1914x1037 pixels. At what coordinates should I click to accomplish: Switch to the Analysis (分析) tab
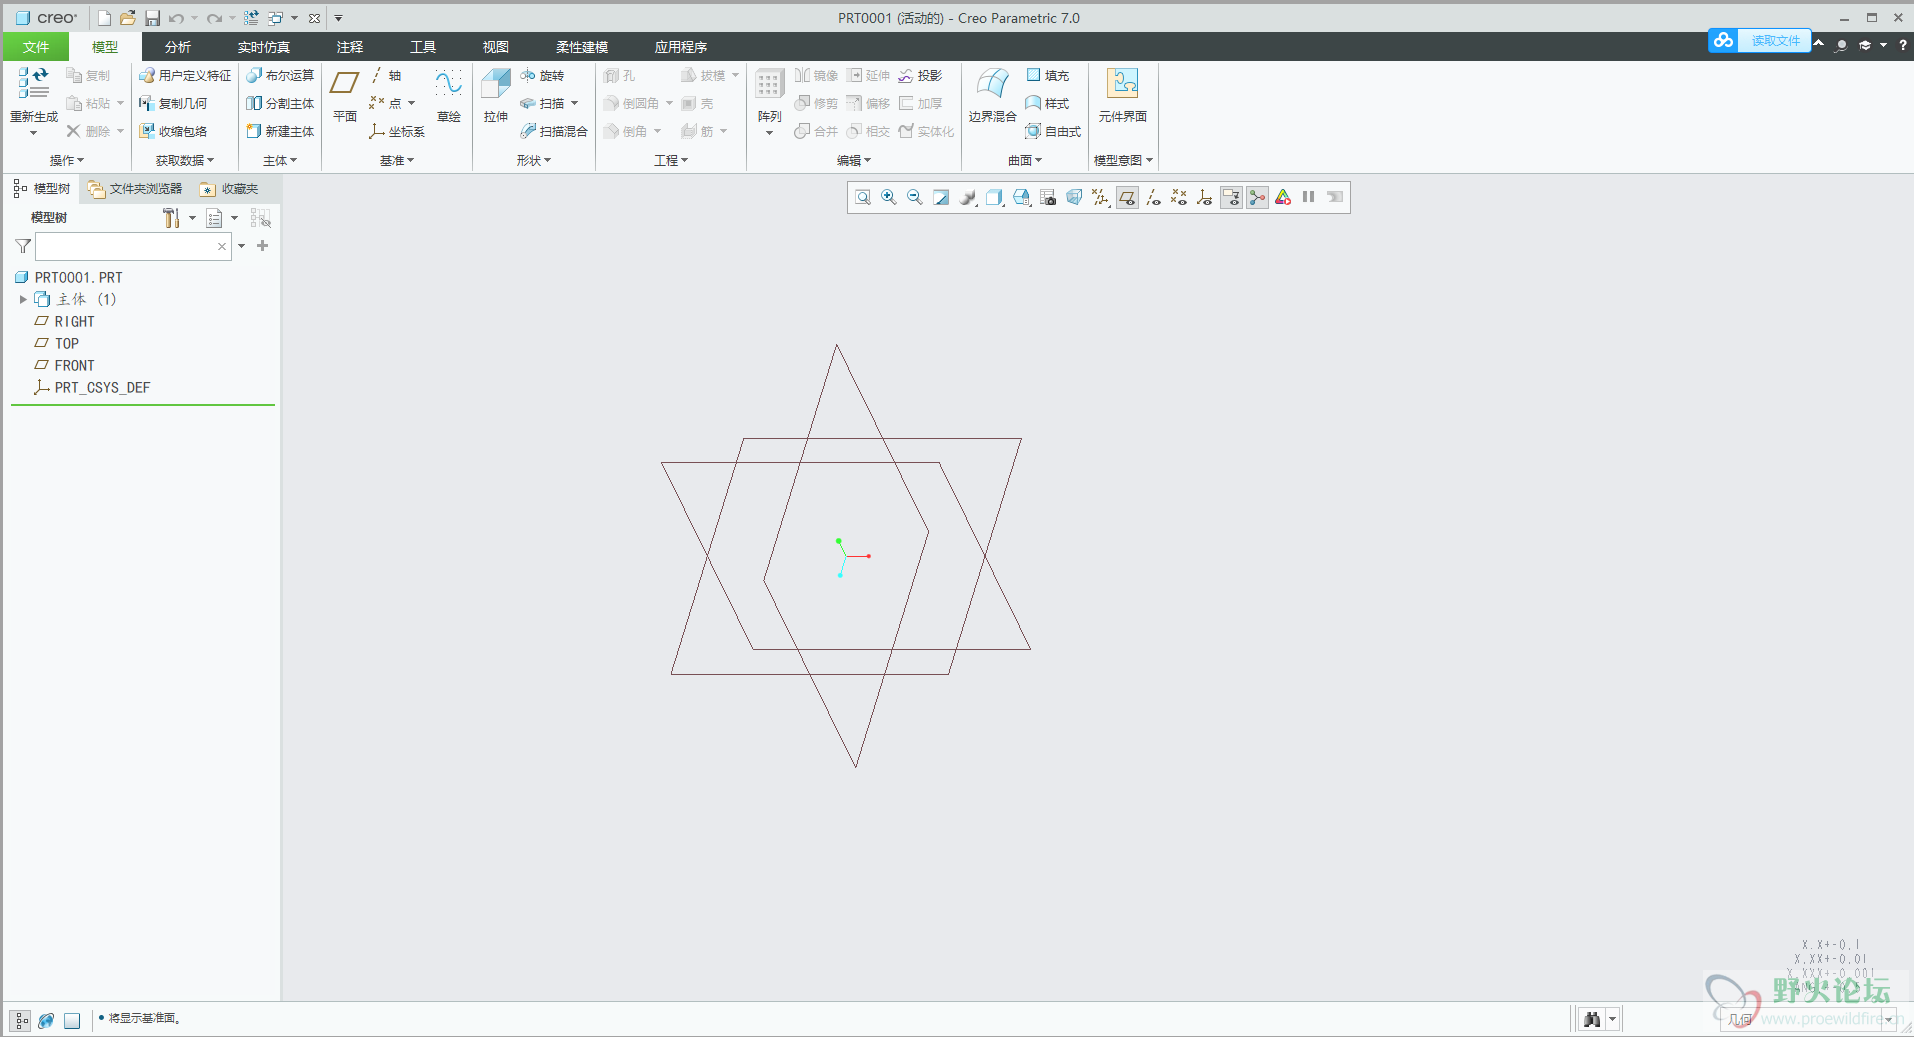point(178,47)
